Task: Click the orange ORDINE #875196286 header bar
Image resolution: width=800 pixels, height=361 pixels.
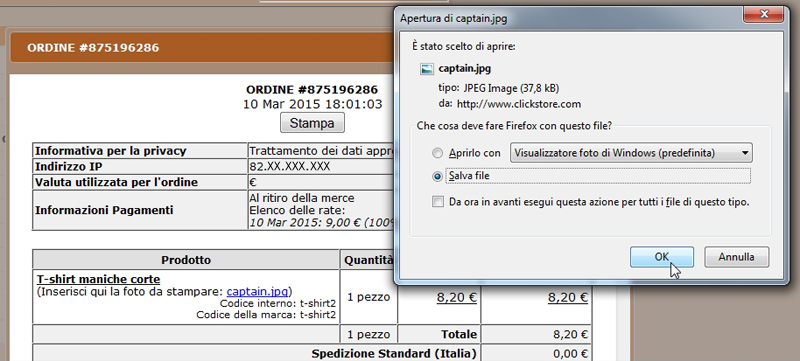Action: (x=202, y=48)
